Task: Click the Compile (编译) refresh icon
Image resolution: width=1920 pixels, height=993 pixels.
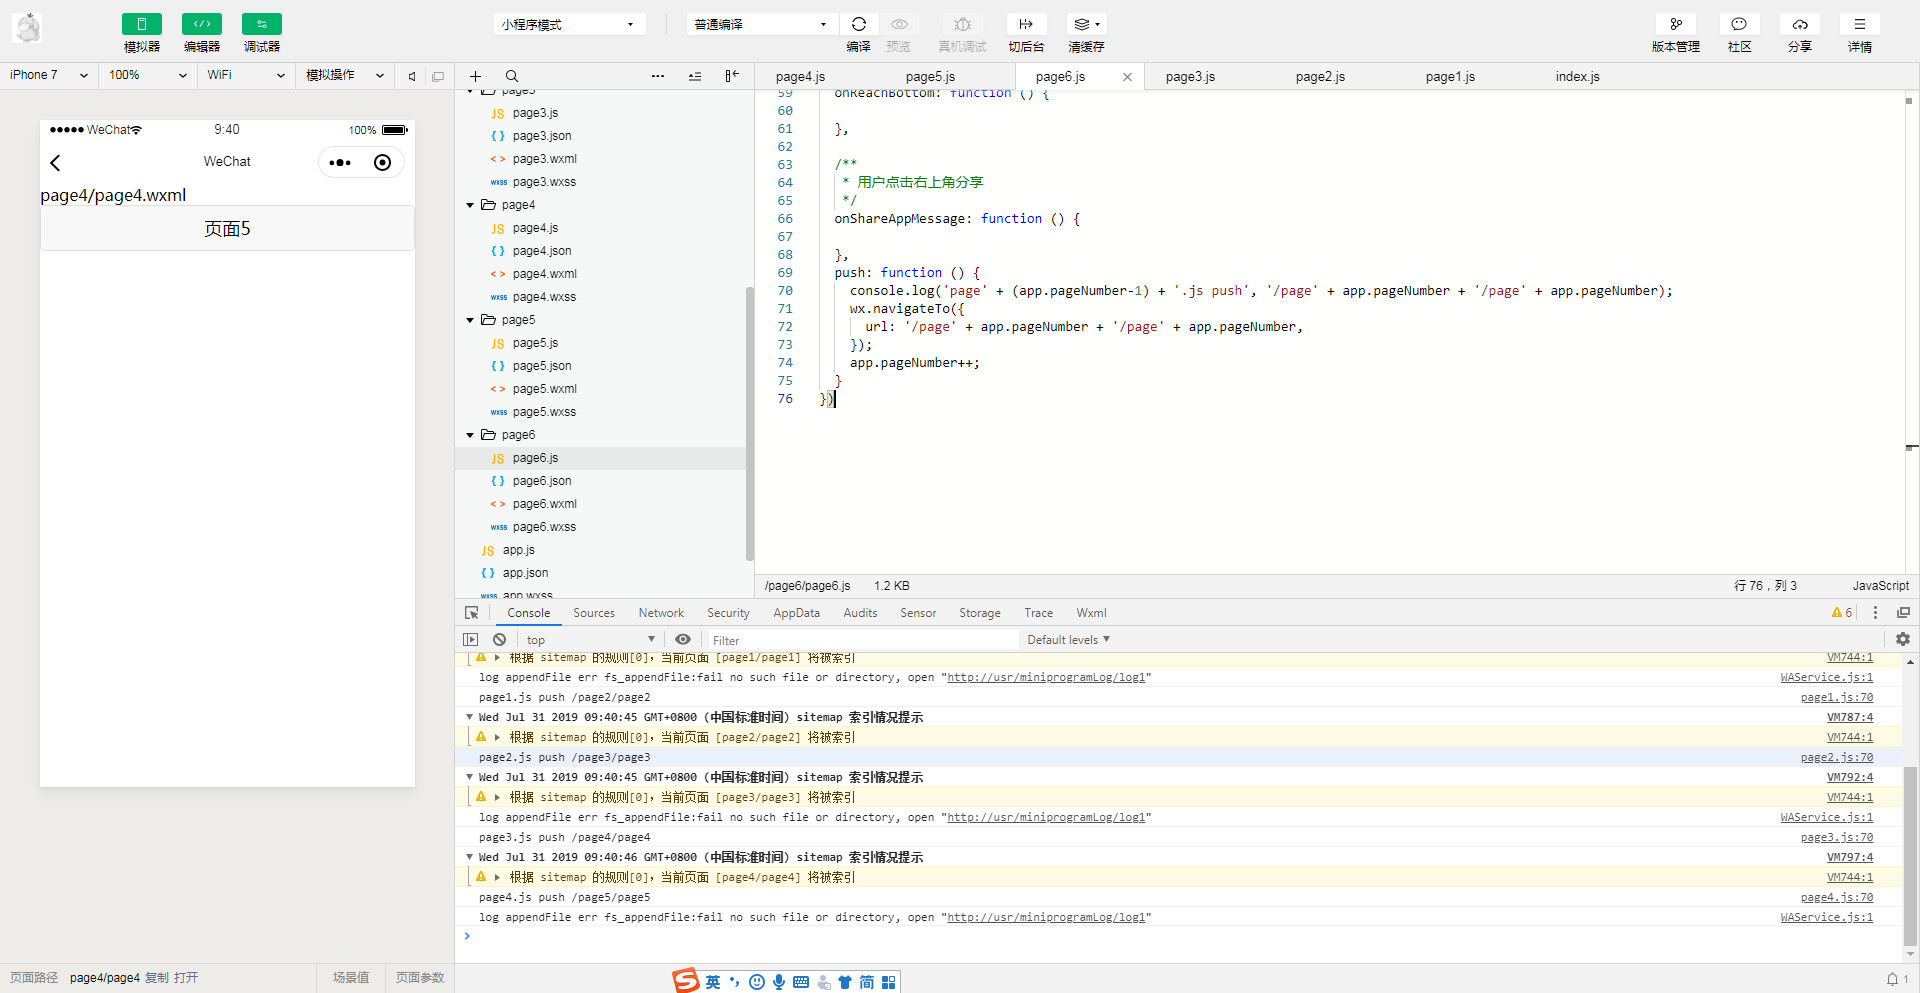Action: point(858,24)
